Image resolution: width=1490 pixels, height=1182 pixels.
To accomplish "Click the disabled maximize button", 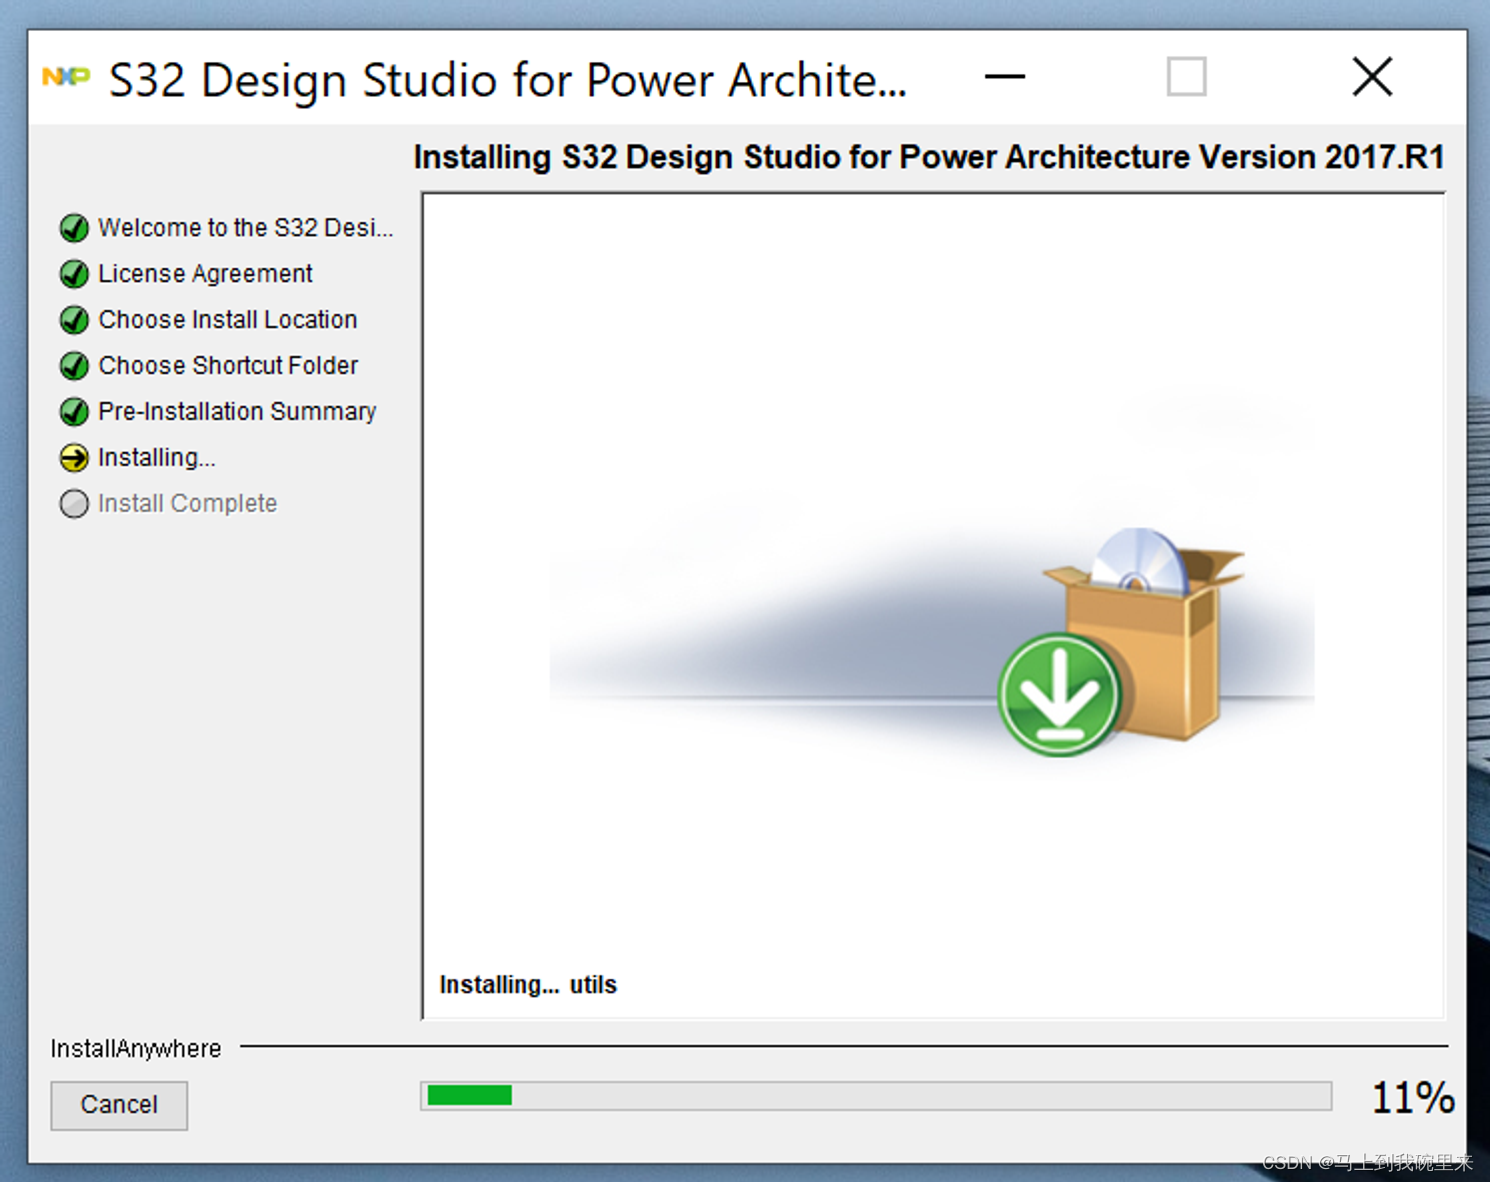I will [1187, 77].
